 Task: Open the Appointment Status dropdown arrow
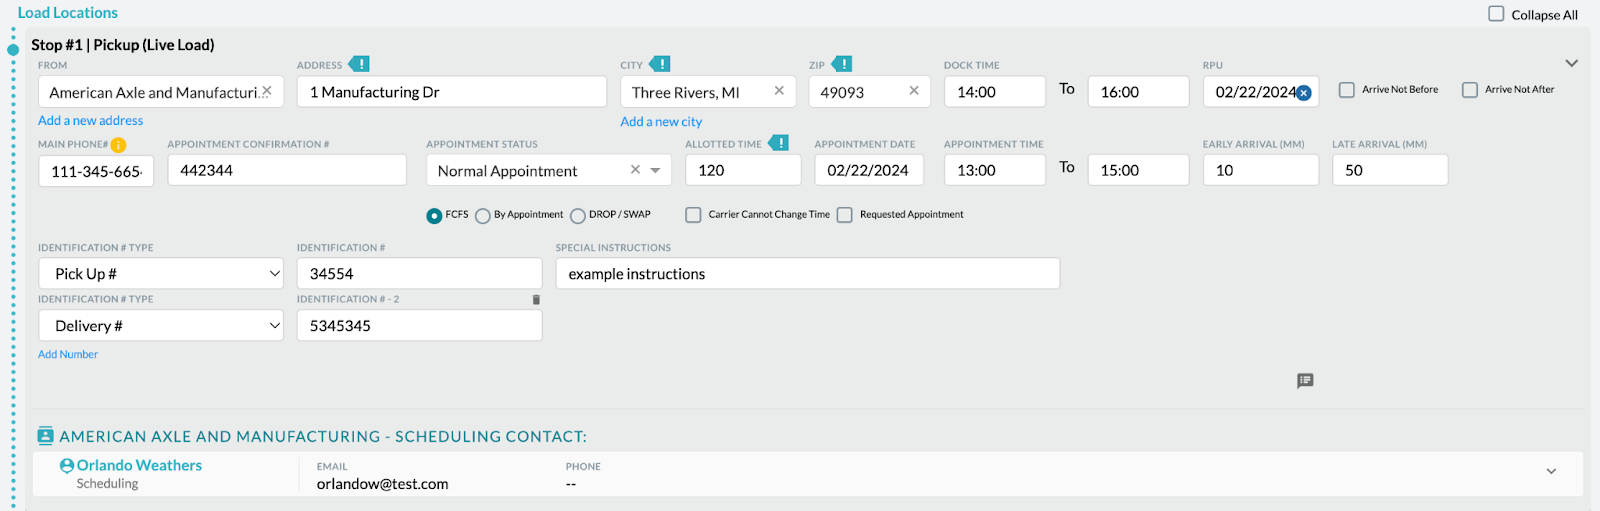tap(655, 170)
